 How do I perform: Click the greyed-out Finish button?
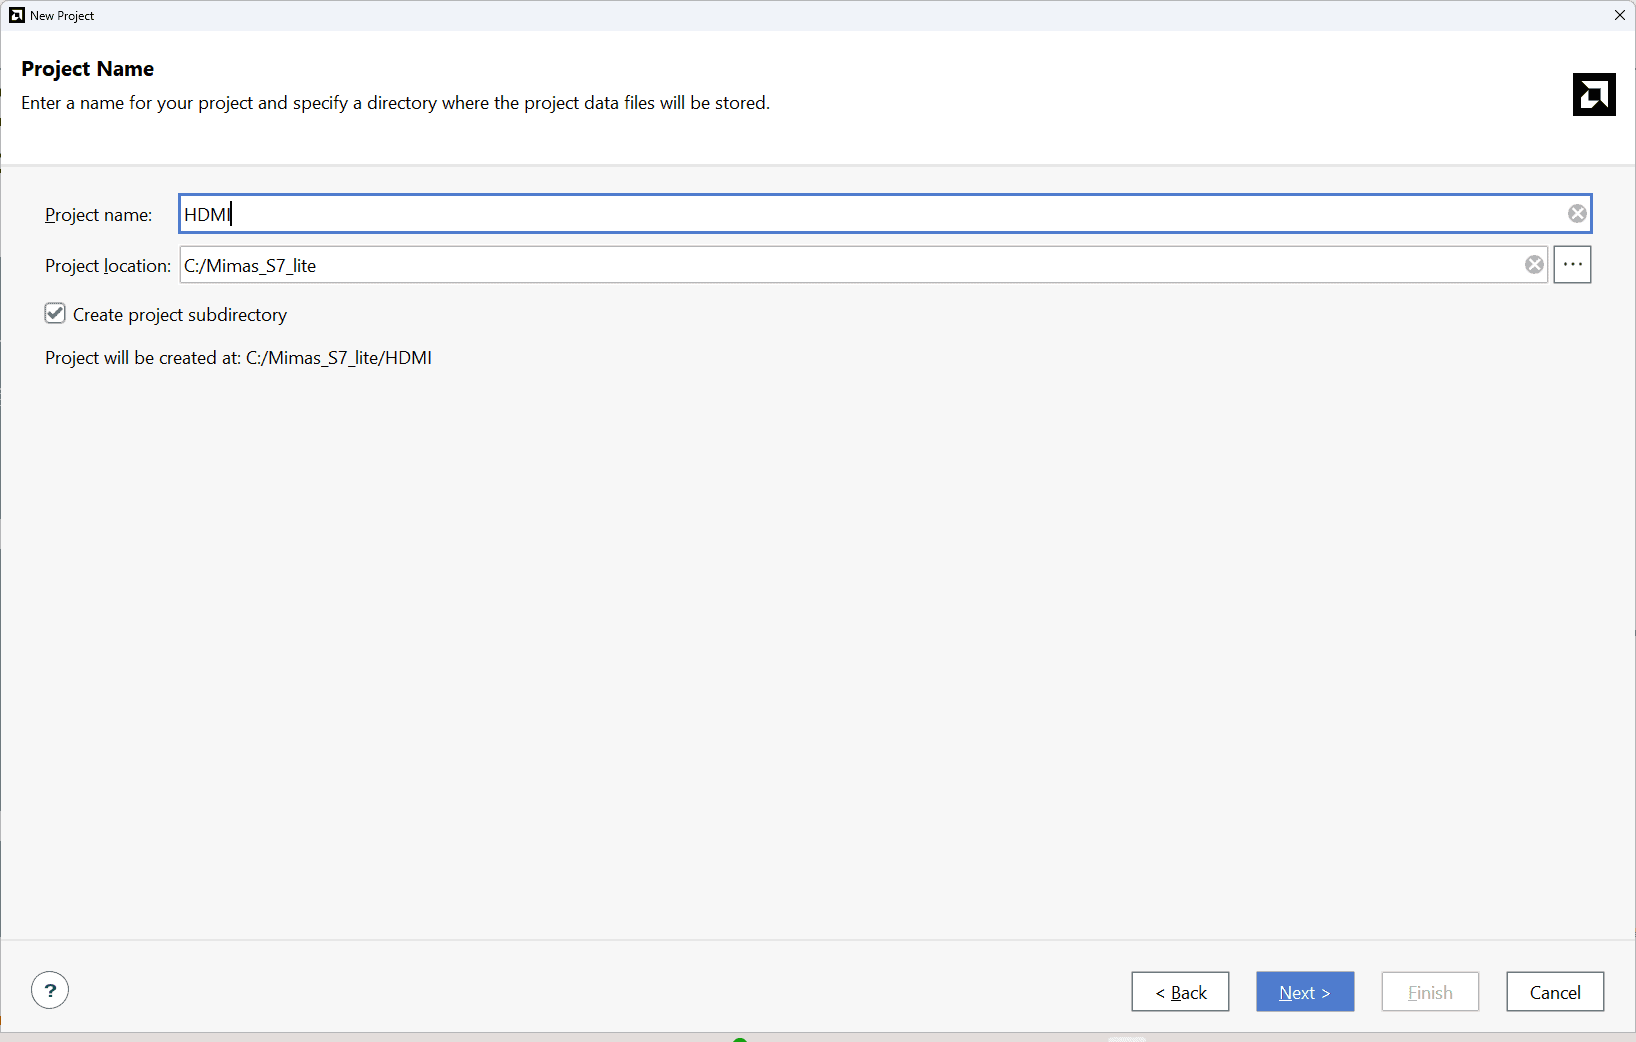(1430, 992)
